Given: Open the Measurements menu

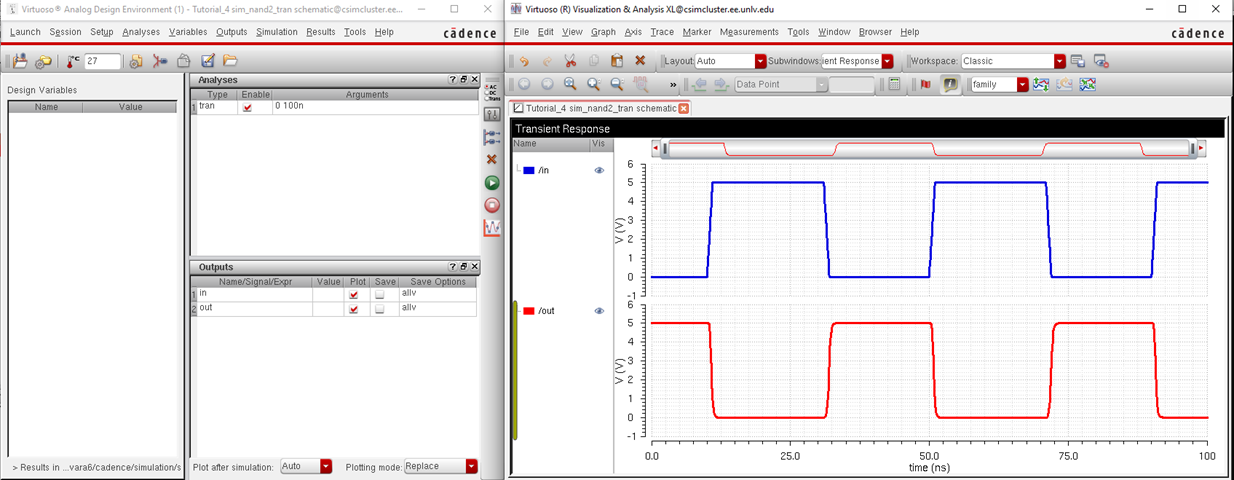Looking at the screenshot, I should tap(748, 32).
